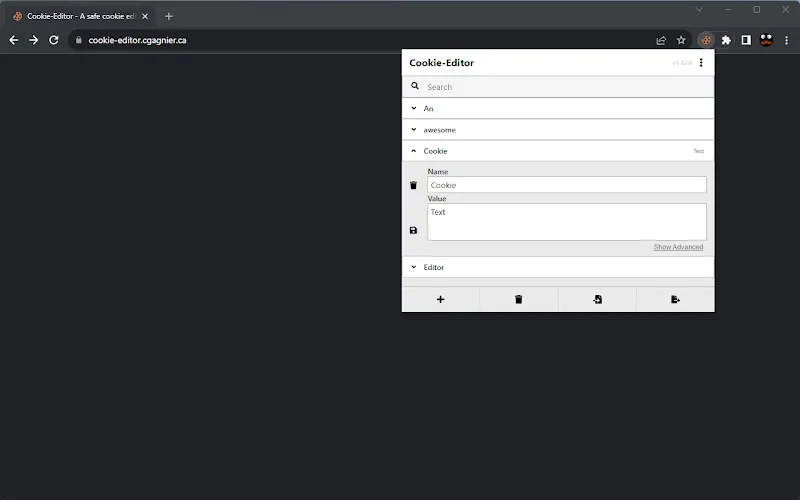Click the Show Advanced link
Image resolution: width=800 pixels, height=500 pixels.
coord(678,247)
